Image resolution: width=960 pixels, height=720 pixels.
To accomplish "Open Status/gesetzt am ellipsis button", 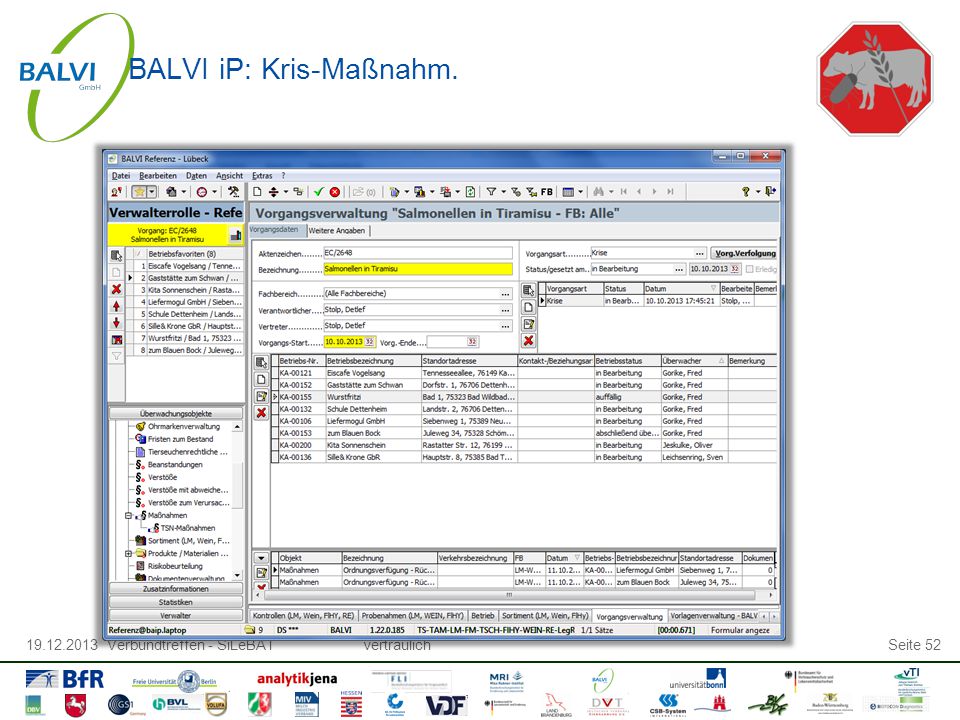I will point(679,269).
